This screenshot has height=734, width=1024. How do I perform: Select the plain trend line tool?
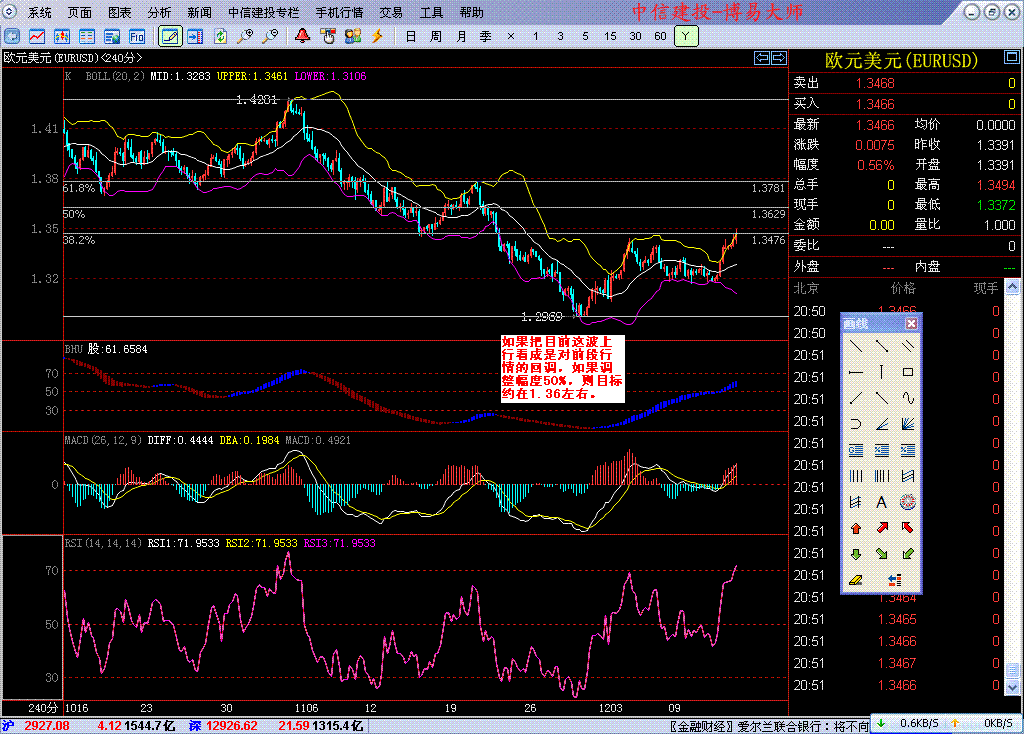856,346
